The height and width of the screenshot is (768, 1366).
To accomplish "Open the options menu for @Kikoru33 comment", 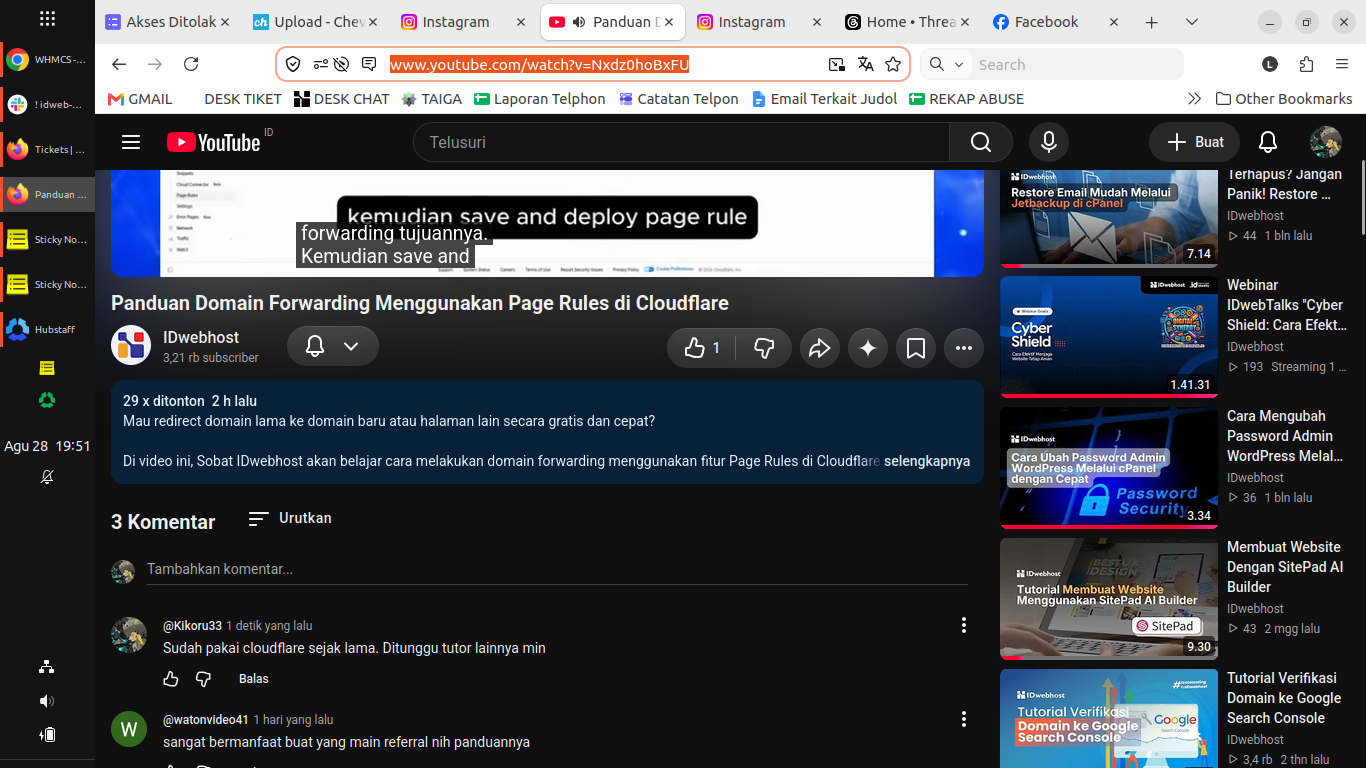I will tap(964, 625).
